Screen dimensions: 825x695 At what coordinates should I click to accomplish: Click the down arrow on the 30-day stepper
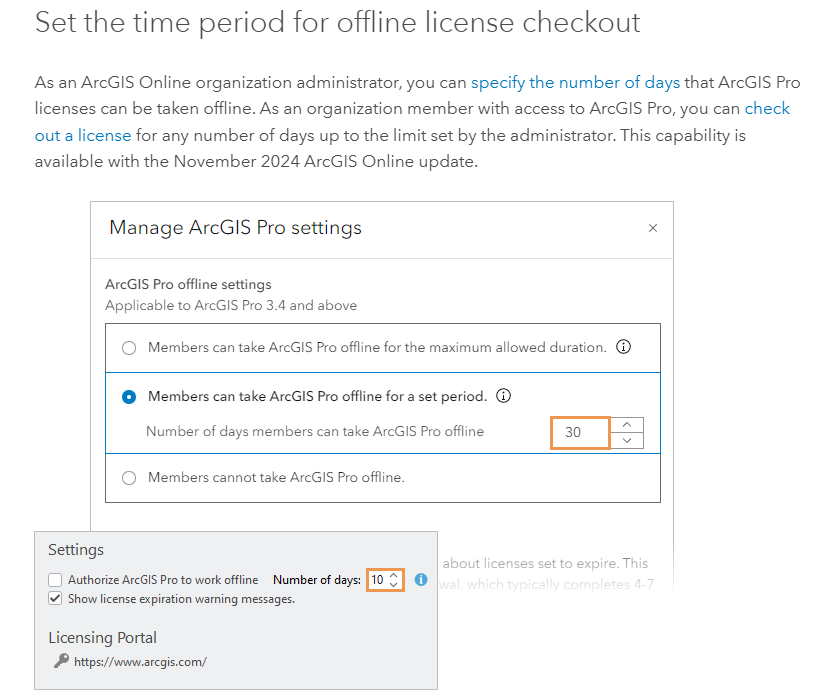coord(626,440)
